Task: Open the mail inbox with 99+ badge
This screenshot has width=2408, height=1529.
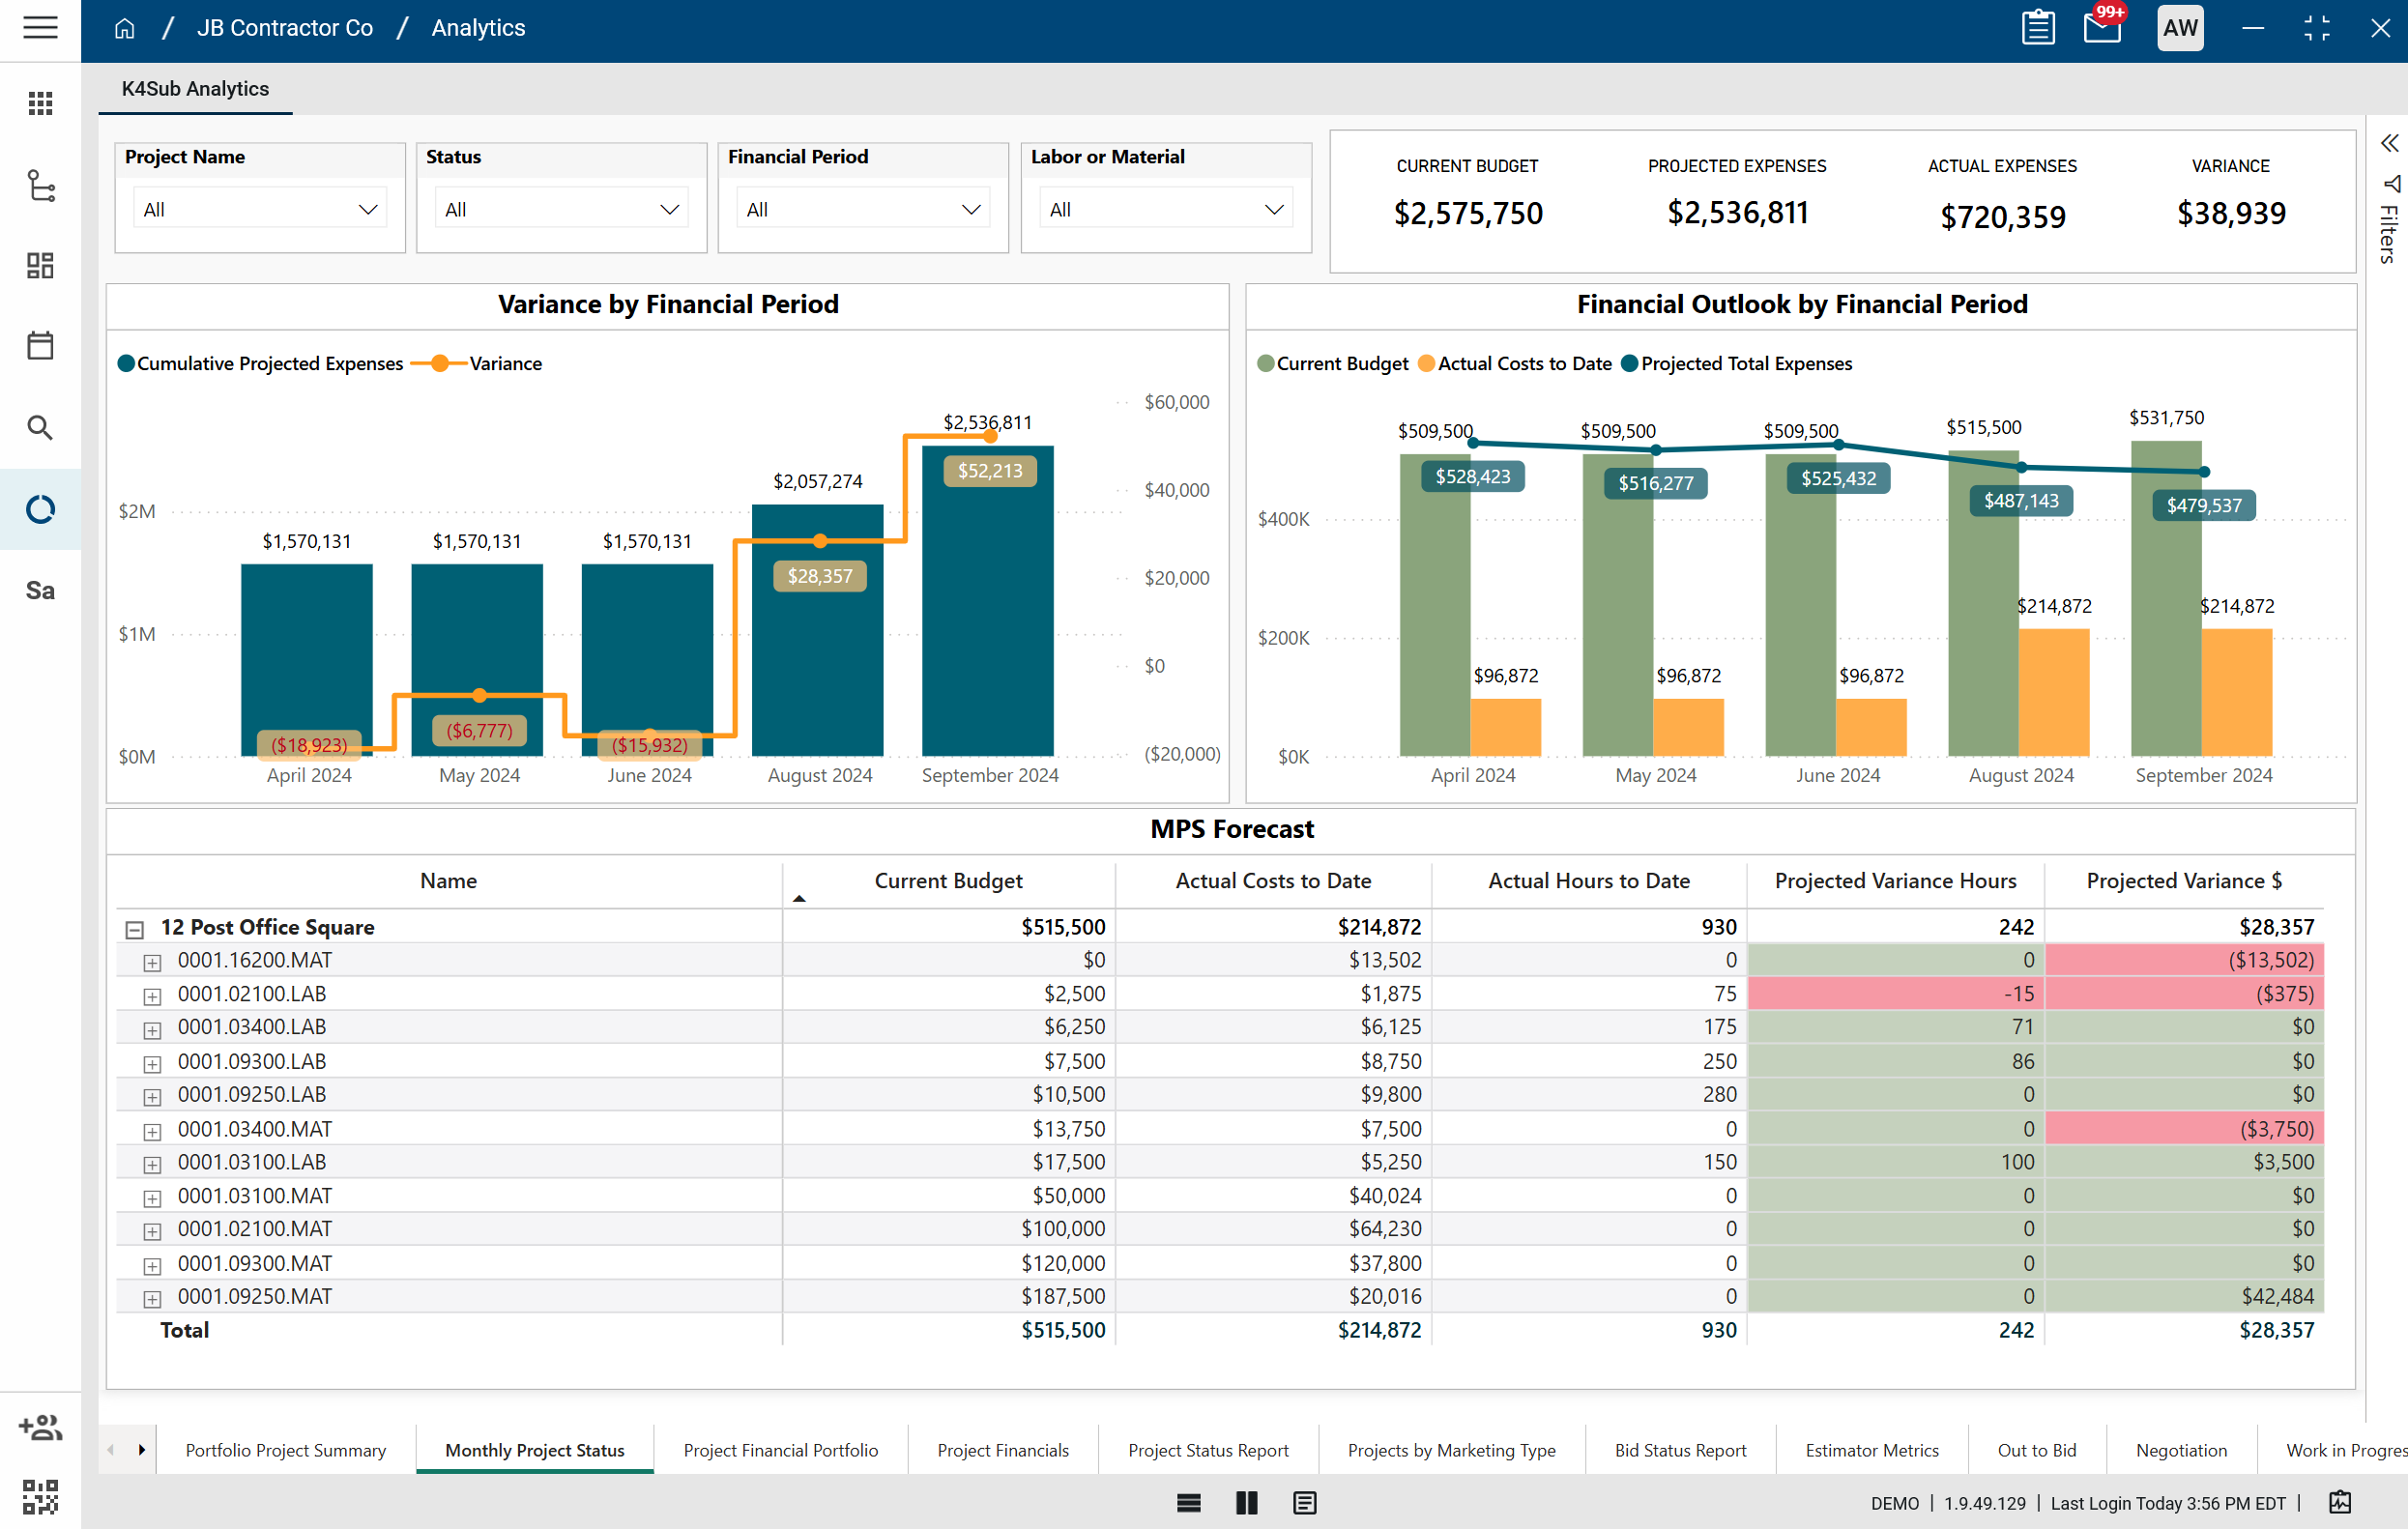Action: coord(2102,28)
